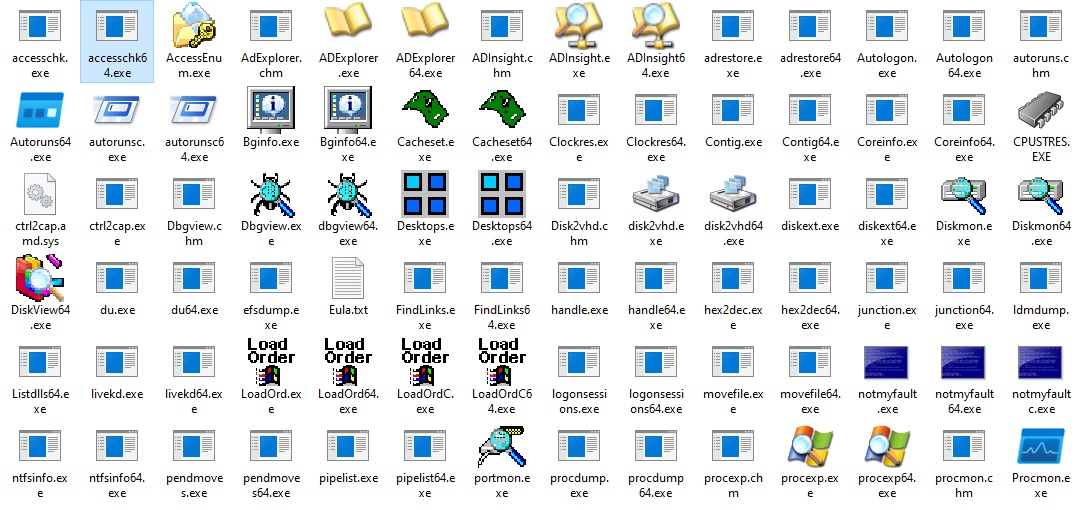Click the Listdlls64.exe file
Image resolution: width=1077 pixels, height=510 pixels.
click(x=40, y=378)
